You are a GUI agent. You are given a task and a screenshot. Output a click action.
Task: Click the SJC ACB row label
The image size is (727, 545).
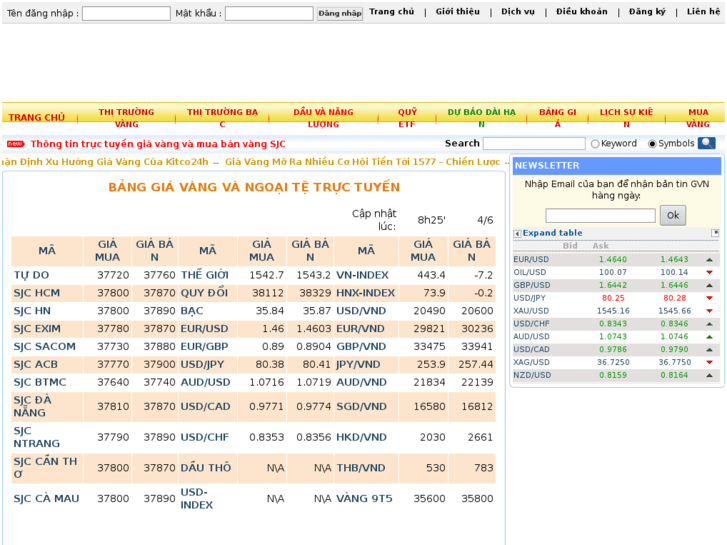click(36, 365)
